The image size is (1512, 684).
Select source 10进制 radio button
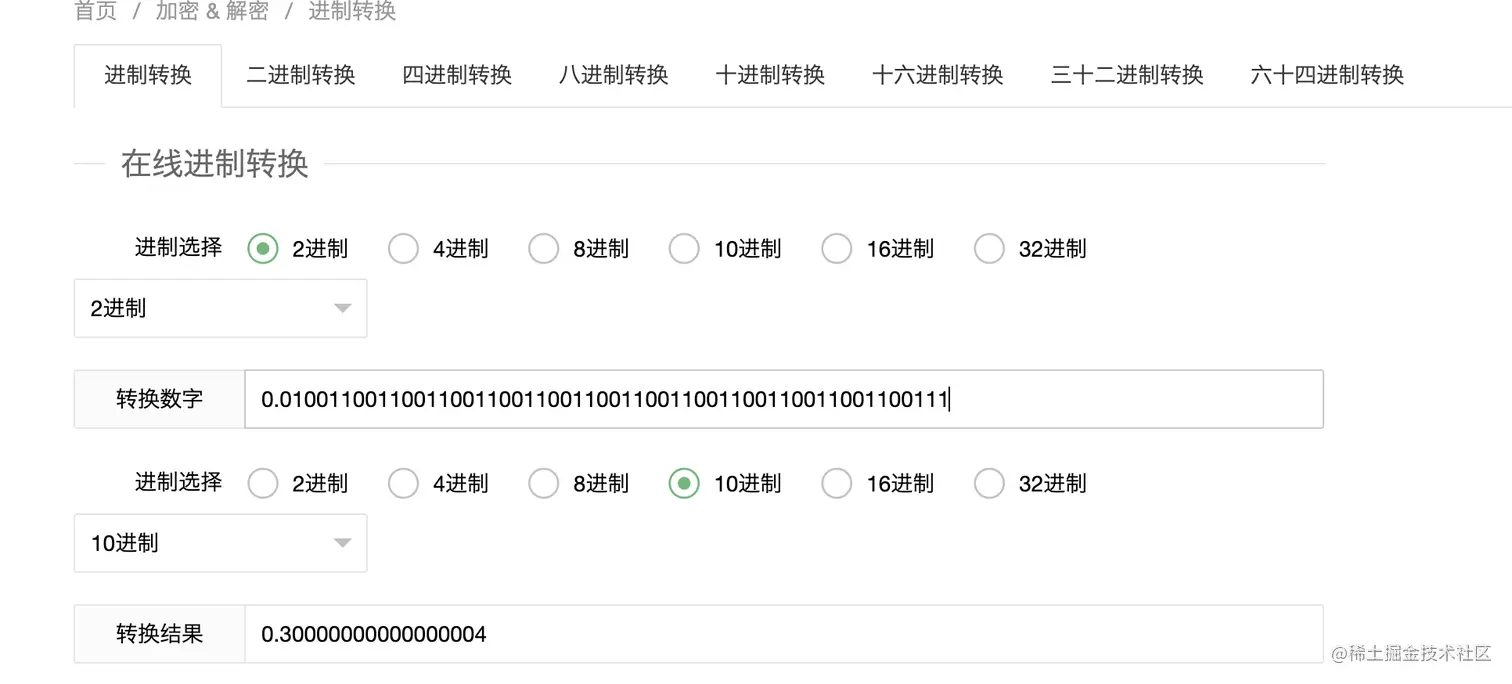pyautogui.click(x=684, y=248)
